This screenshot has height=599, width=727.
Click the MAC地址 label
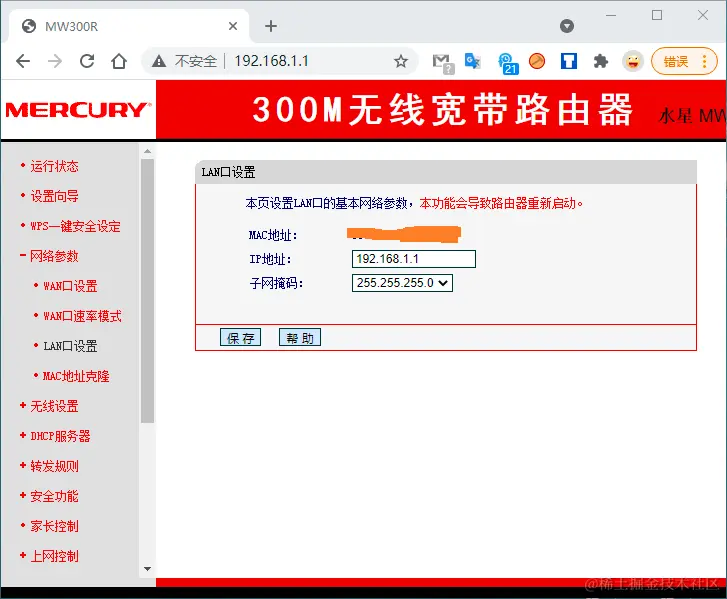click(273, 235)
